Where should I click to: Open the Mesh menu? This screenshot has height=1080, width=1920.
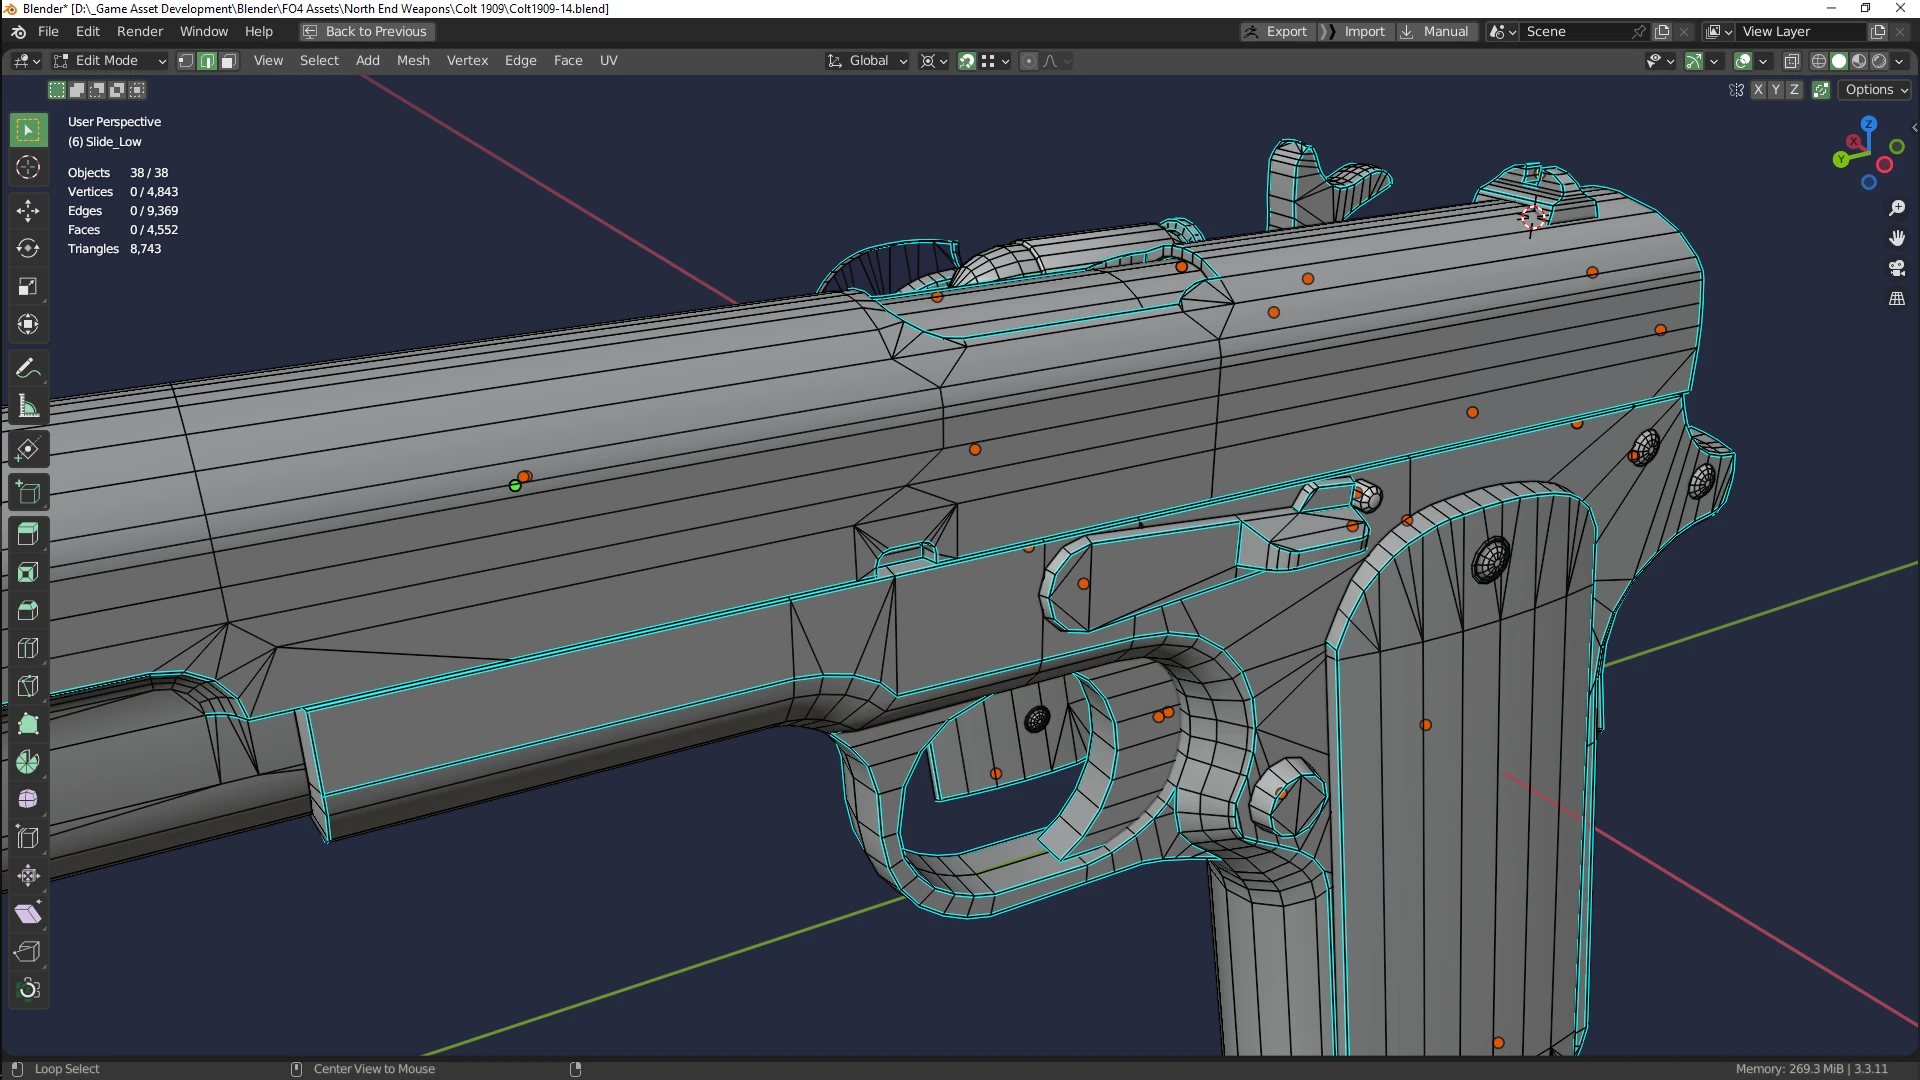(x=413, y=61)
